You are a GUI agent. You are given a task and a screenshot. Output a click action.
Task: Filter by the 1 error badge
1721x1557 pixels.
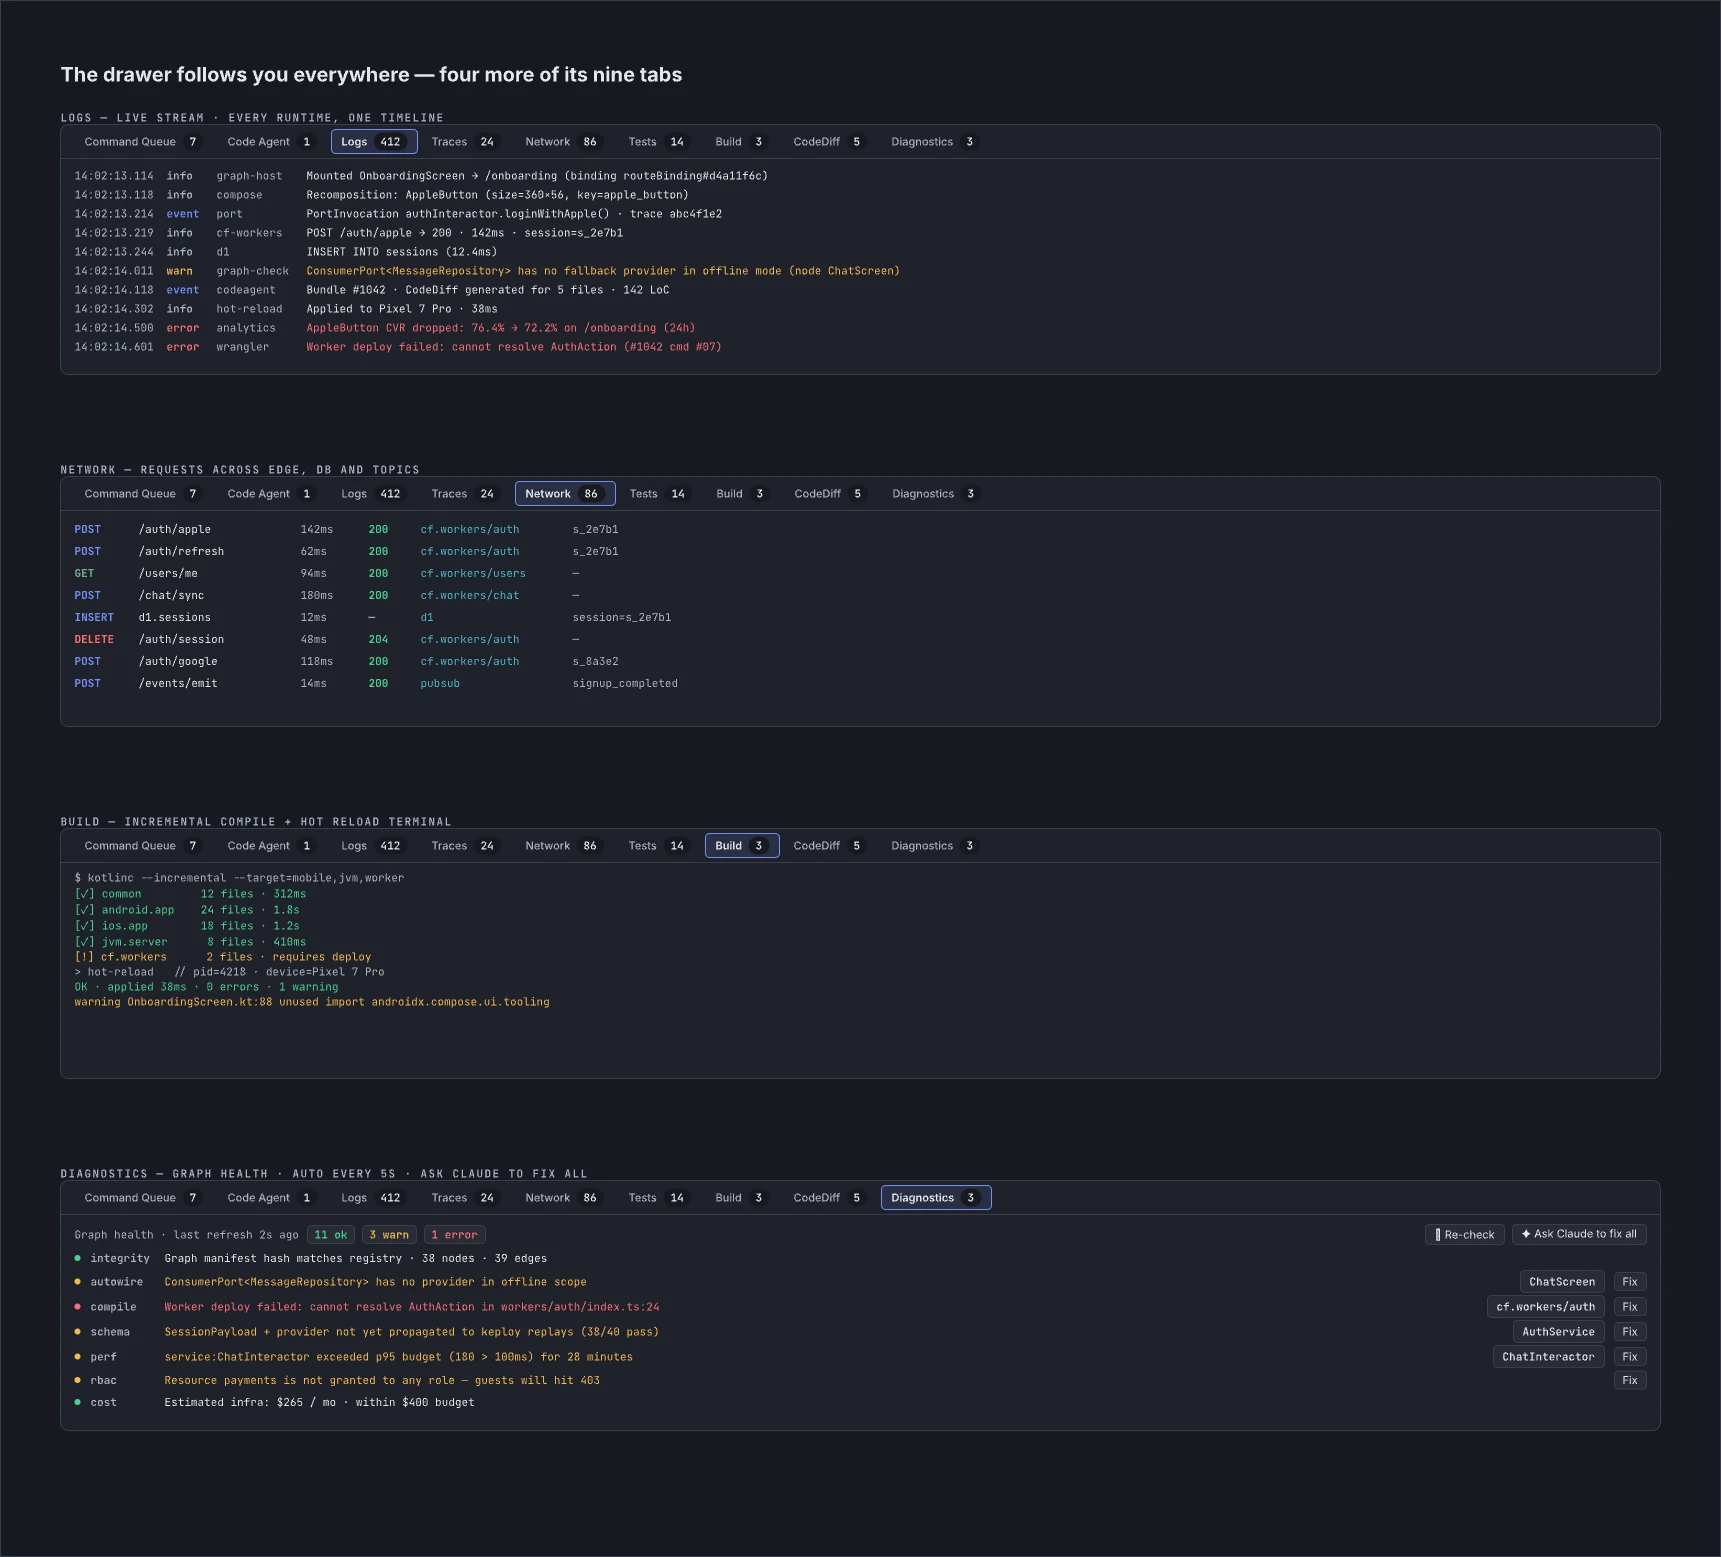tap(454, 1235)
